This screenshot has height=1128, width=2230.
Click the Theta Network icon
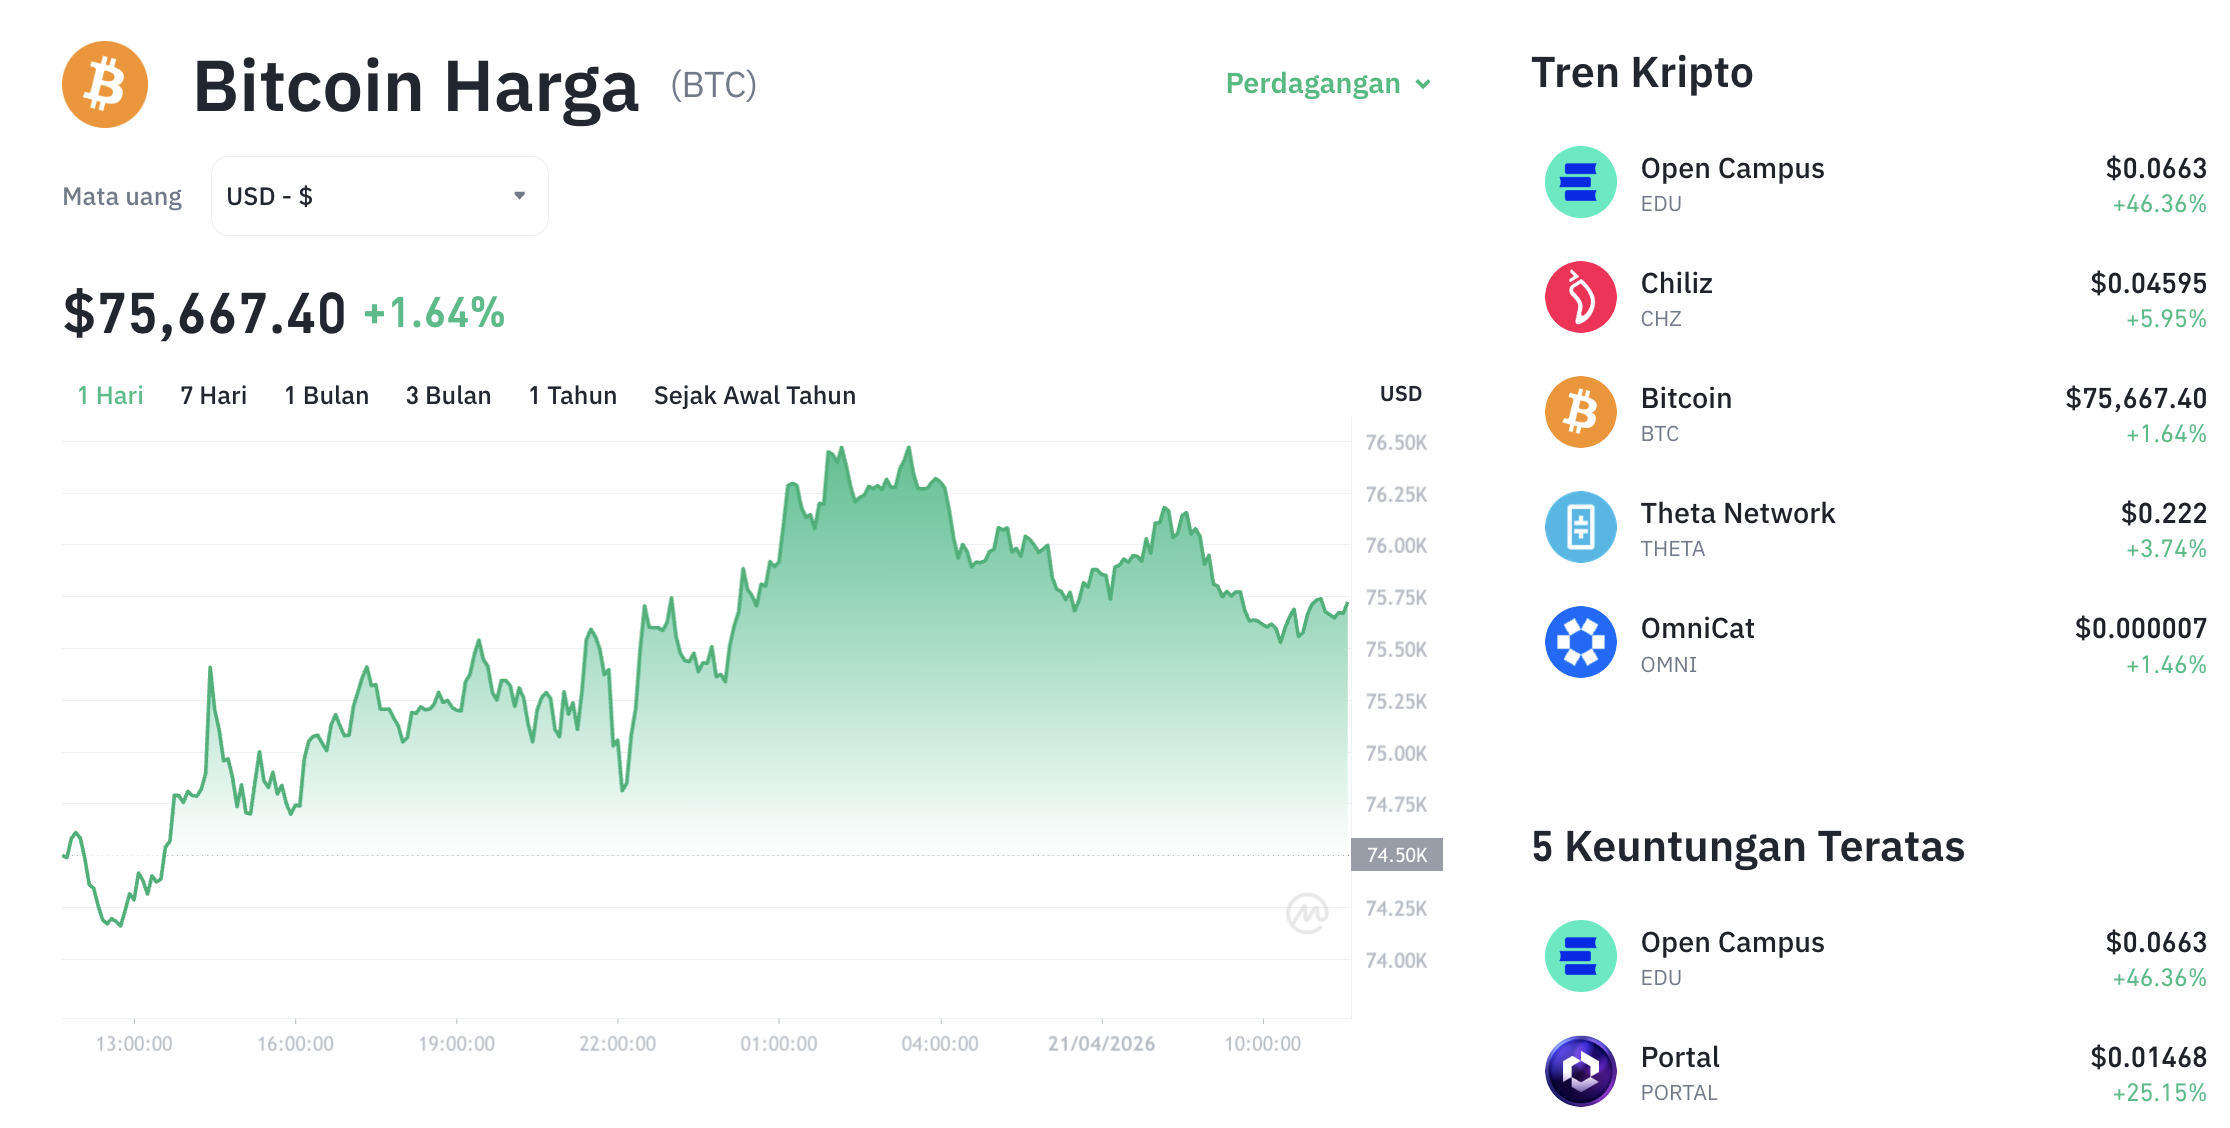click(1580, 527)
